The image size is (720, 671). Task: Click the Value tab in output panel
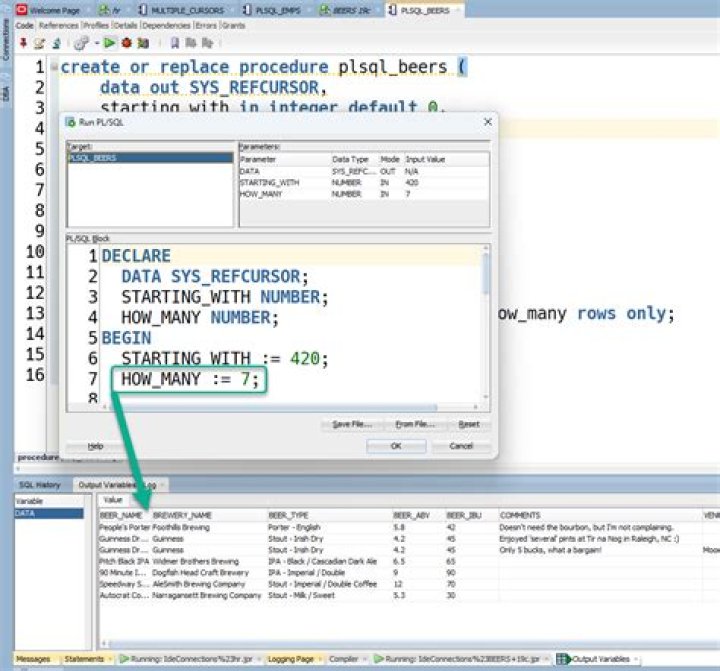tap(112, 500)
